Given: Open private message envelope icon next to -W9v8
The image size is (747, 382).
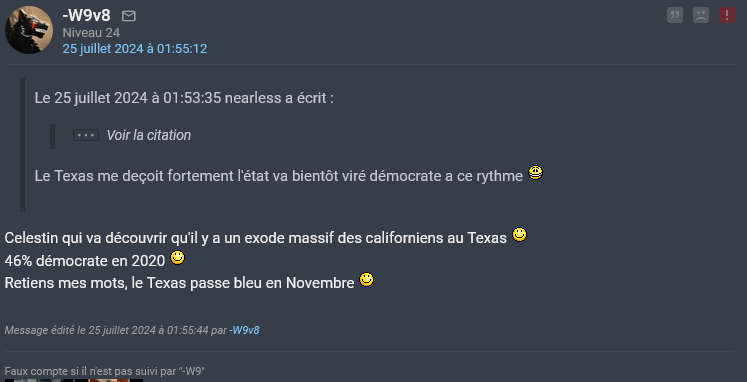Looking at the screenshot, I should 129,17.
